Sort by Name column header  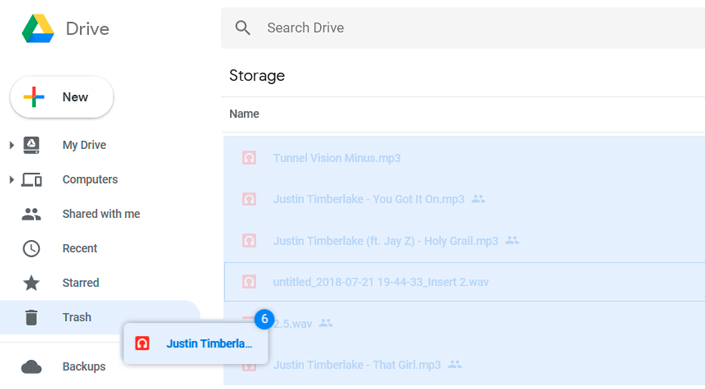pos(244,114)
